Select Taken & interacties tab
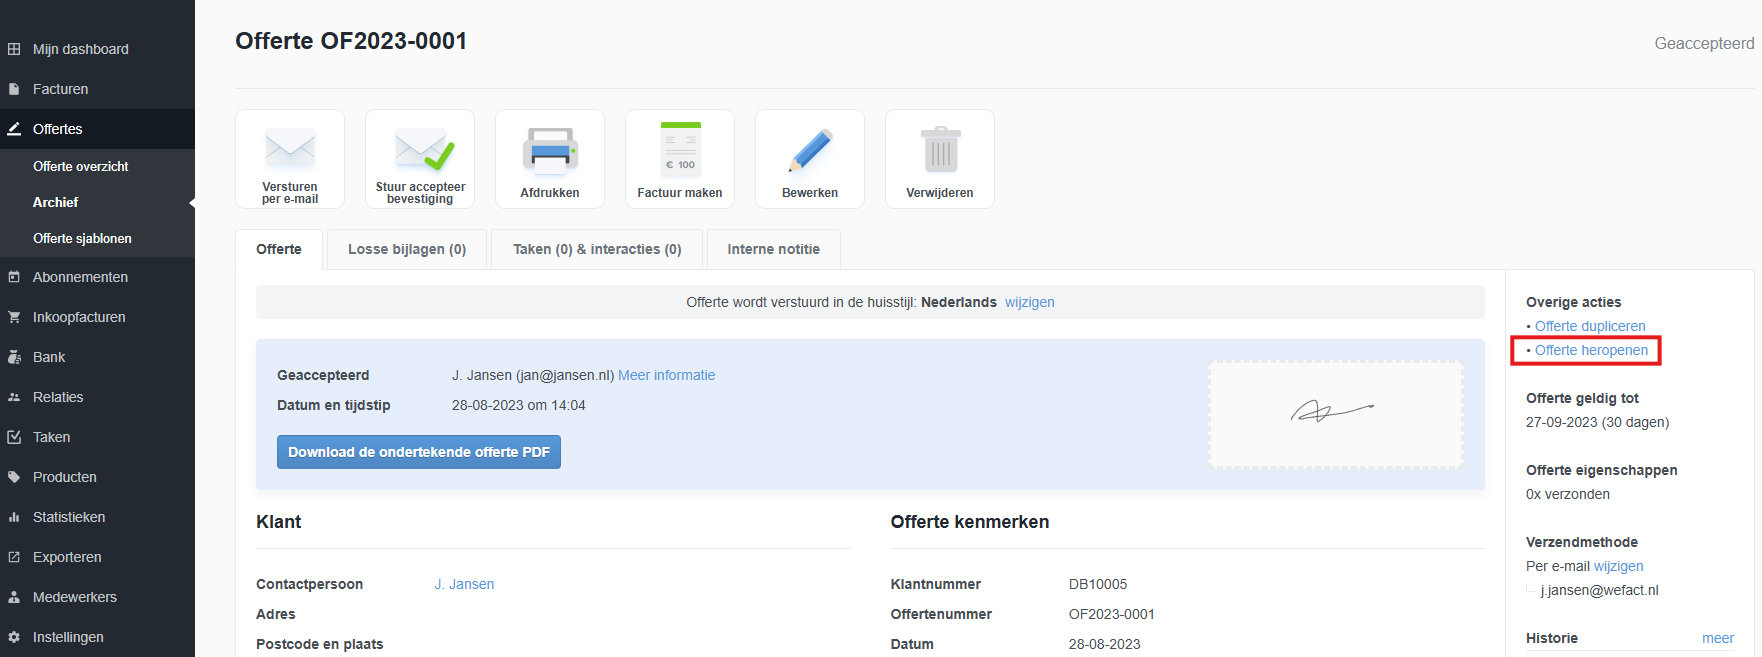The image size is (1762, 657). pyautogui.click(x=597, y=249)
